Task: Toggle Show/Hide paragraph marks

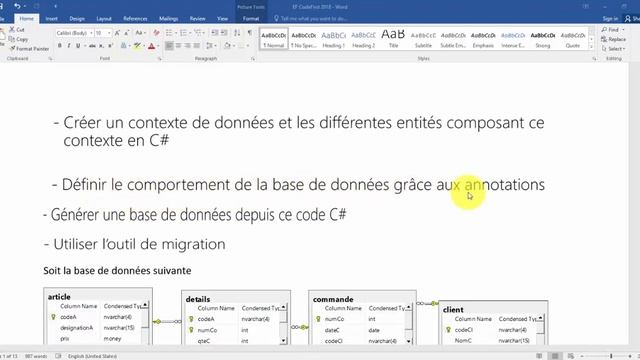Action: click(249, 33)
